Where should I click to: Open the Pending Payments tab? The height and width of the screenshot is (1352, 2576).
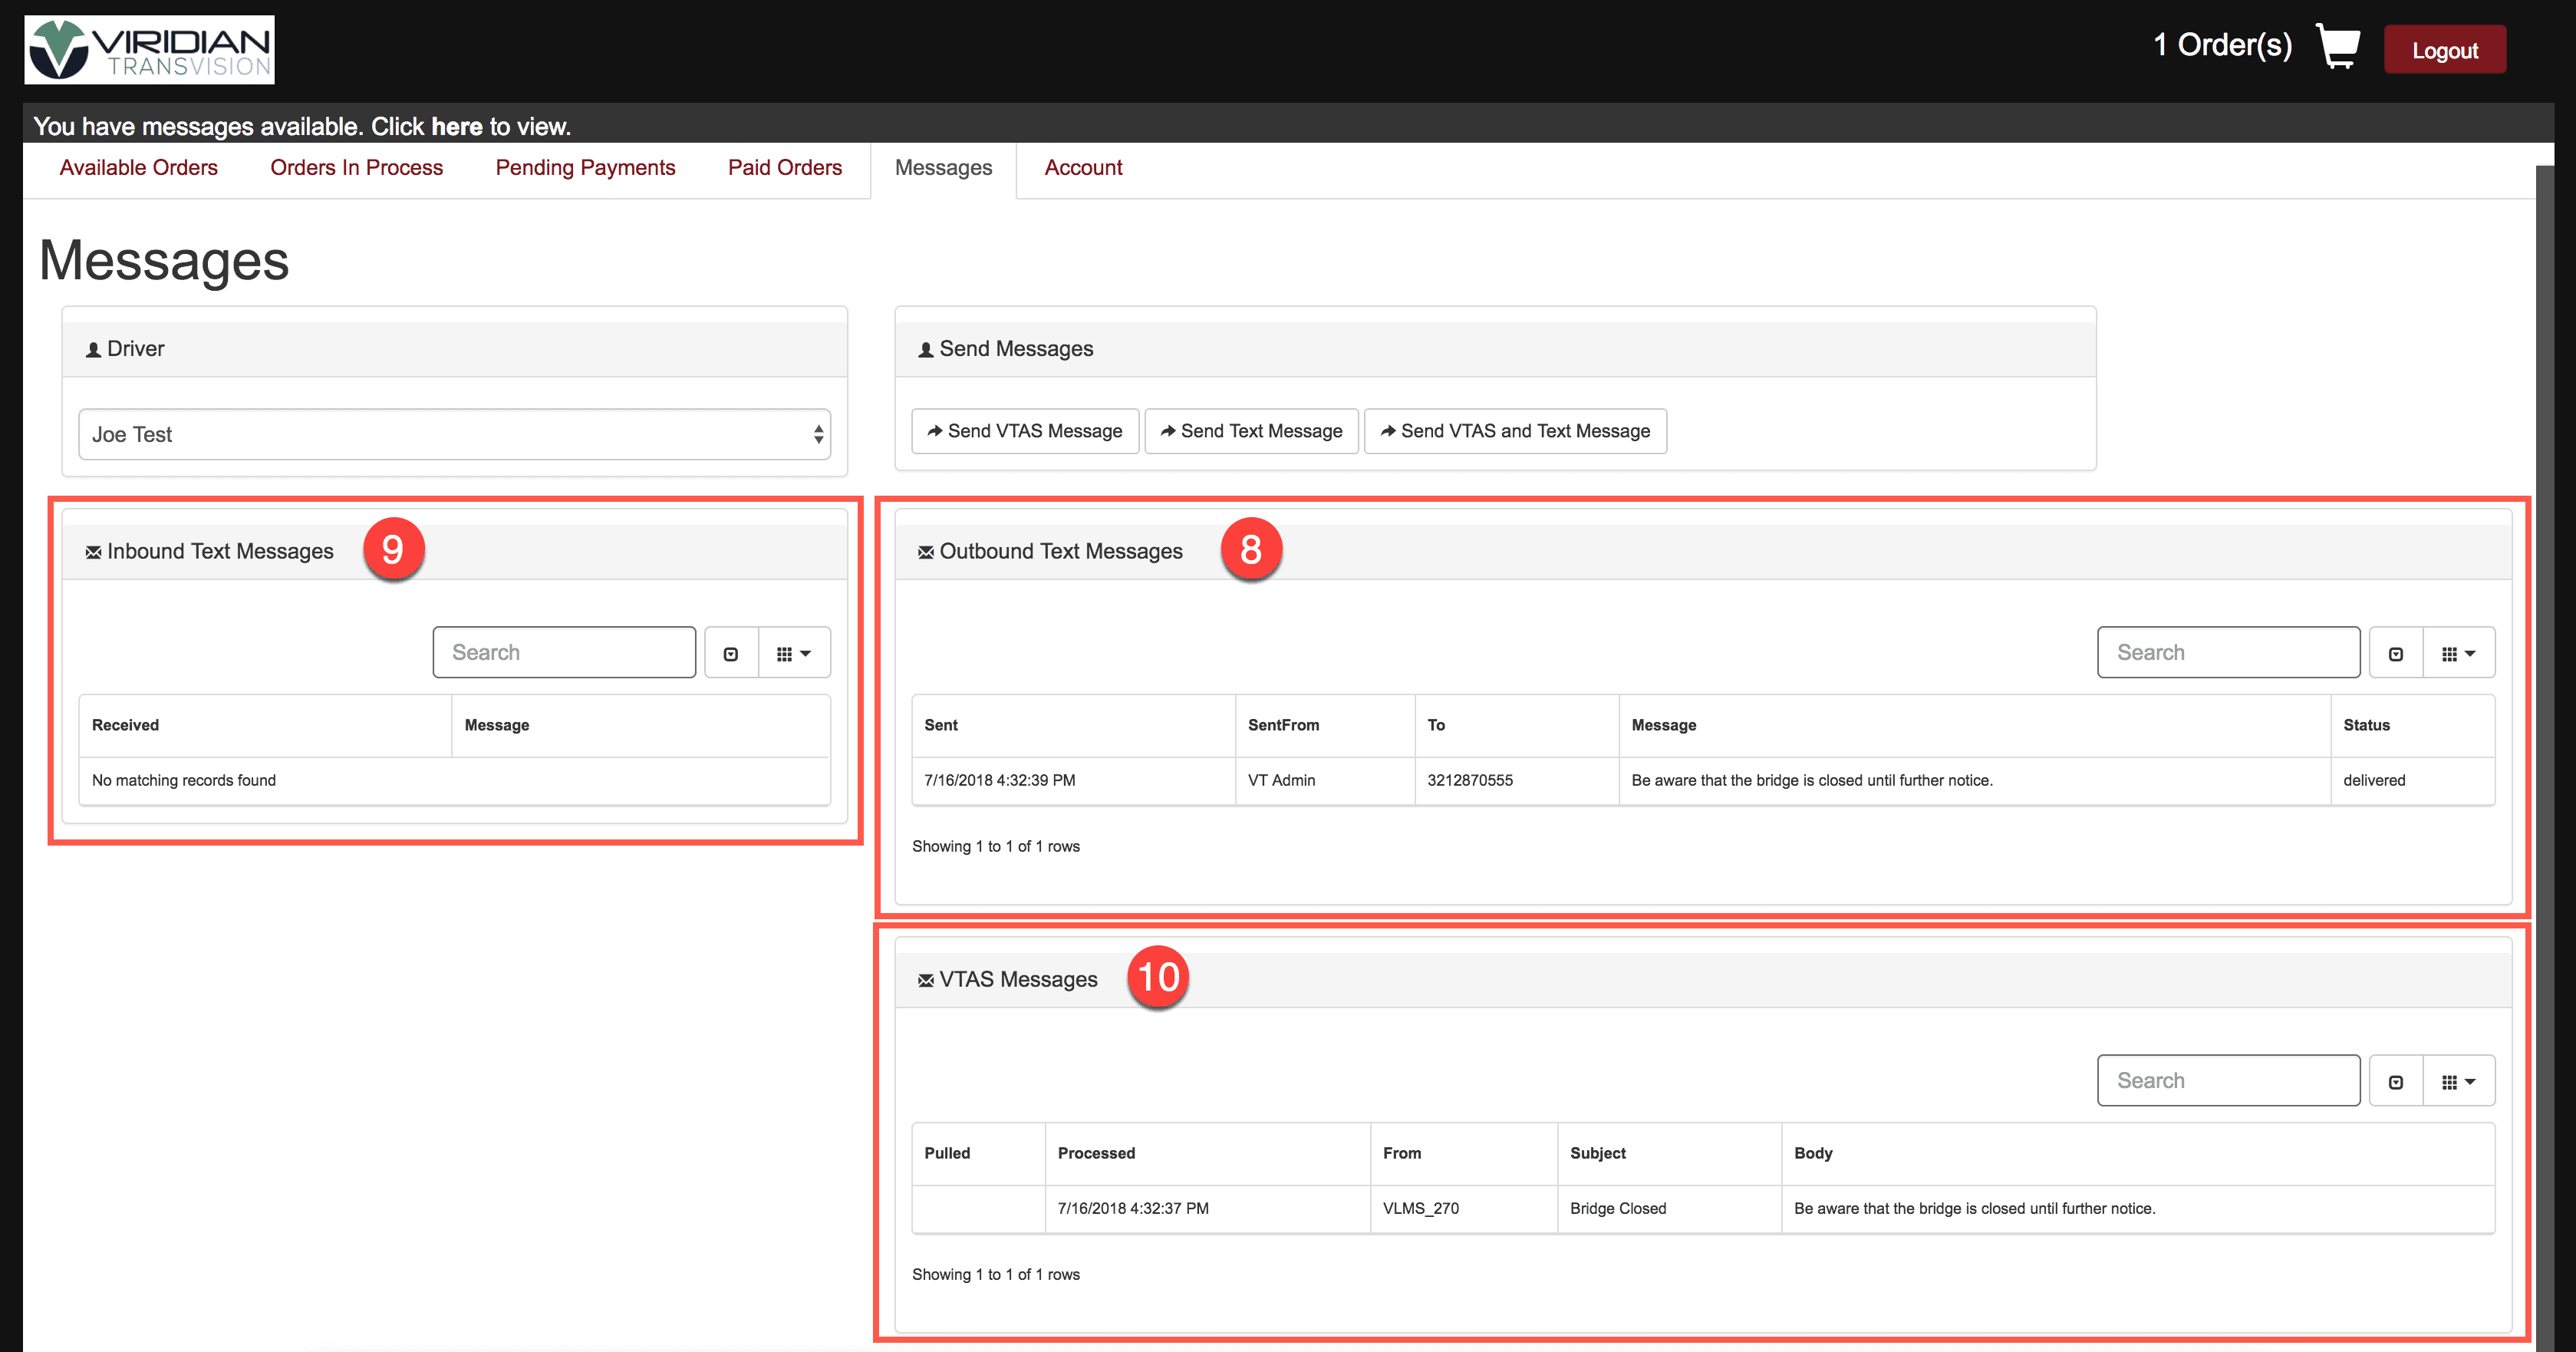click(x=585, y=168)
